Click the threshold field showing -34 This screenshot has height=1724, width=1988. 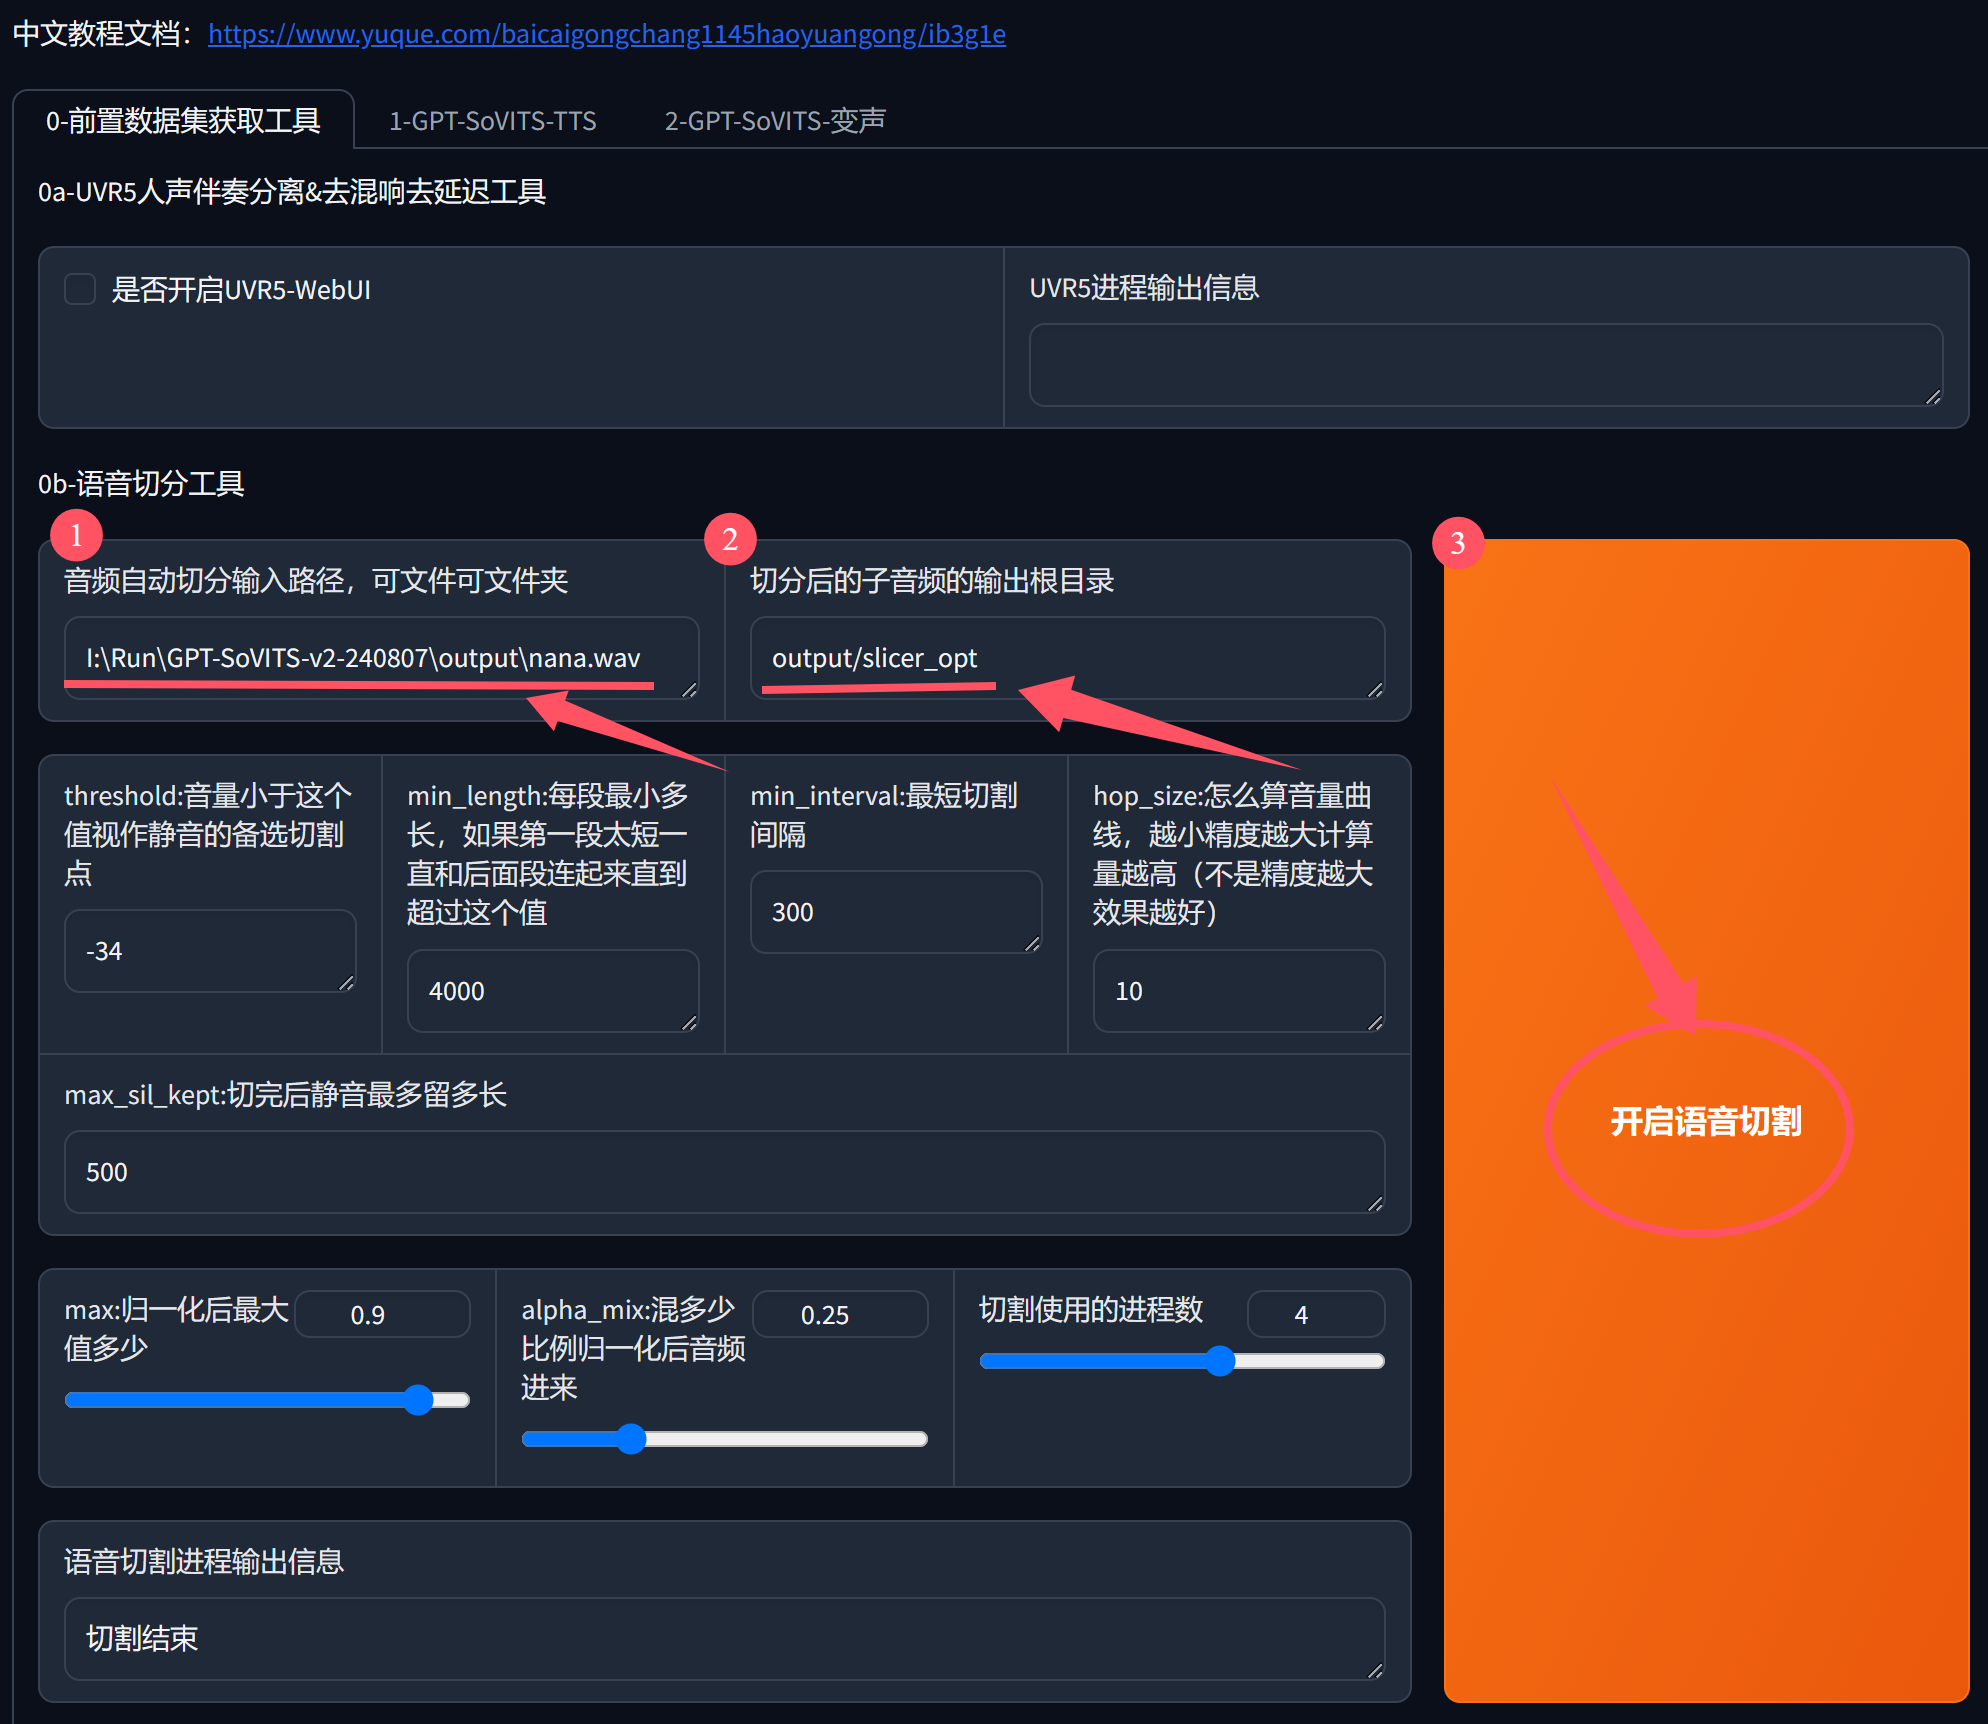(x=210, y=951)
